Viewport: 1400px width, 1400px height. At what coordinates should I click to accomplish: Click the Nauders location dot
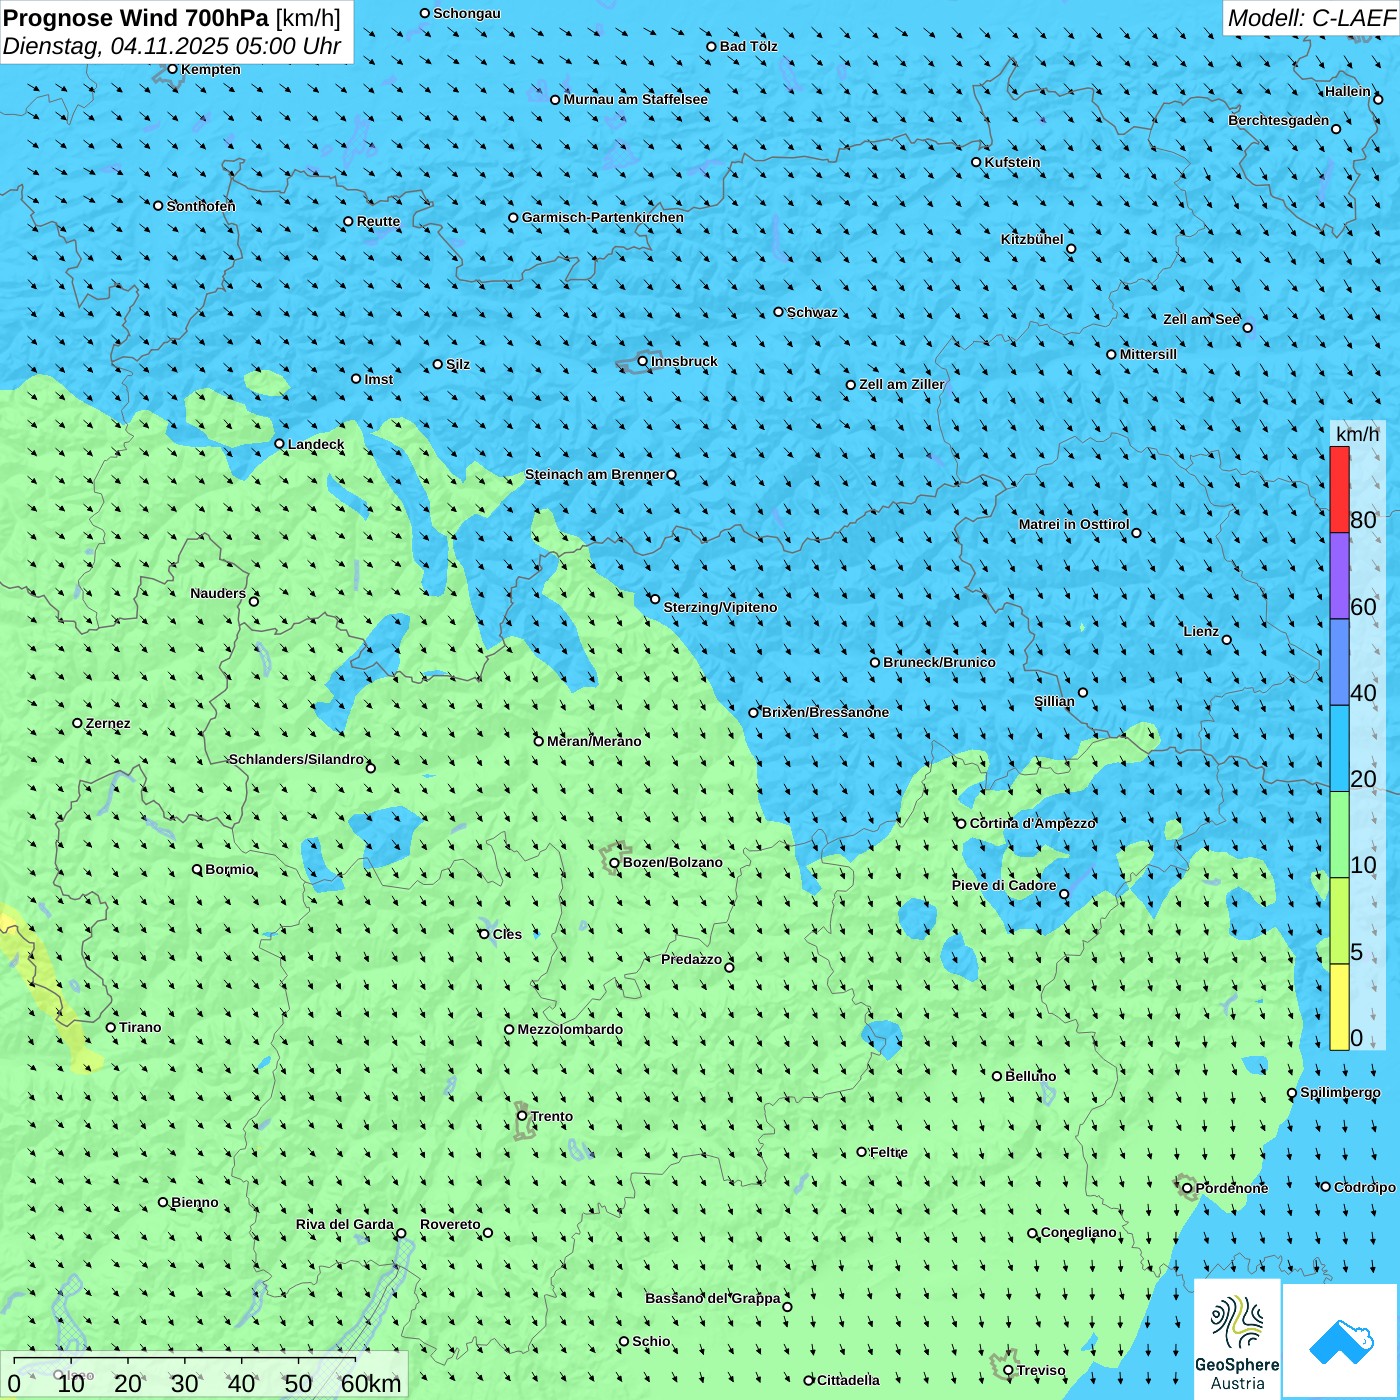(254, 601)
